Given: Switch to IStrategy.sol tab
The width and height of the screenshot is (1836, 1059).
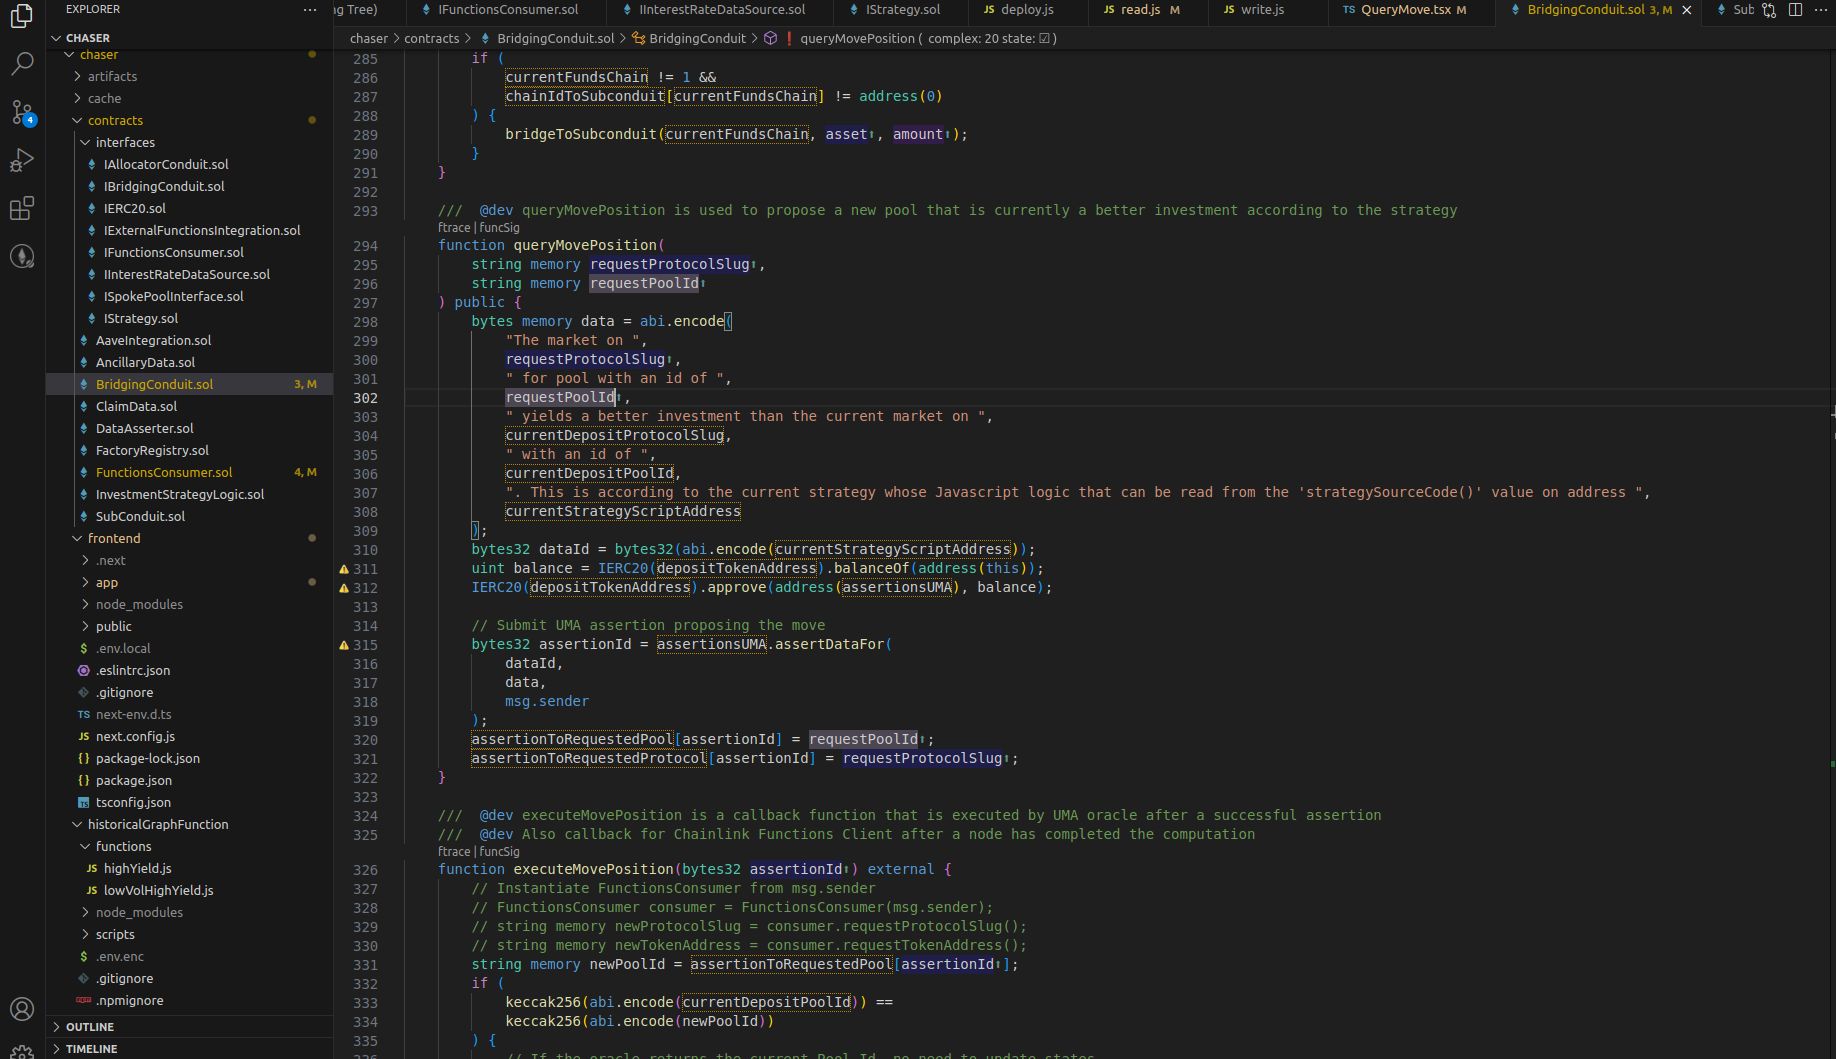Looking at the screenshot, I should click(x=901, y=10).
